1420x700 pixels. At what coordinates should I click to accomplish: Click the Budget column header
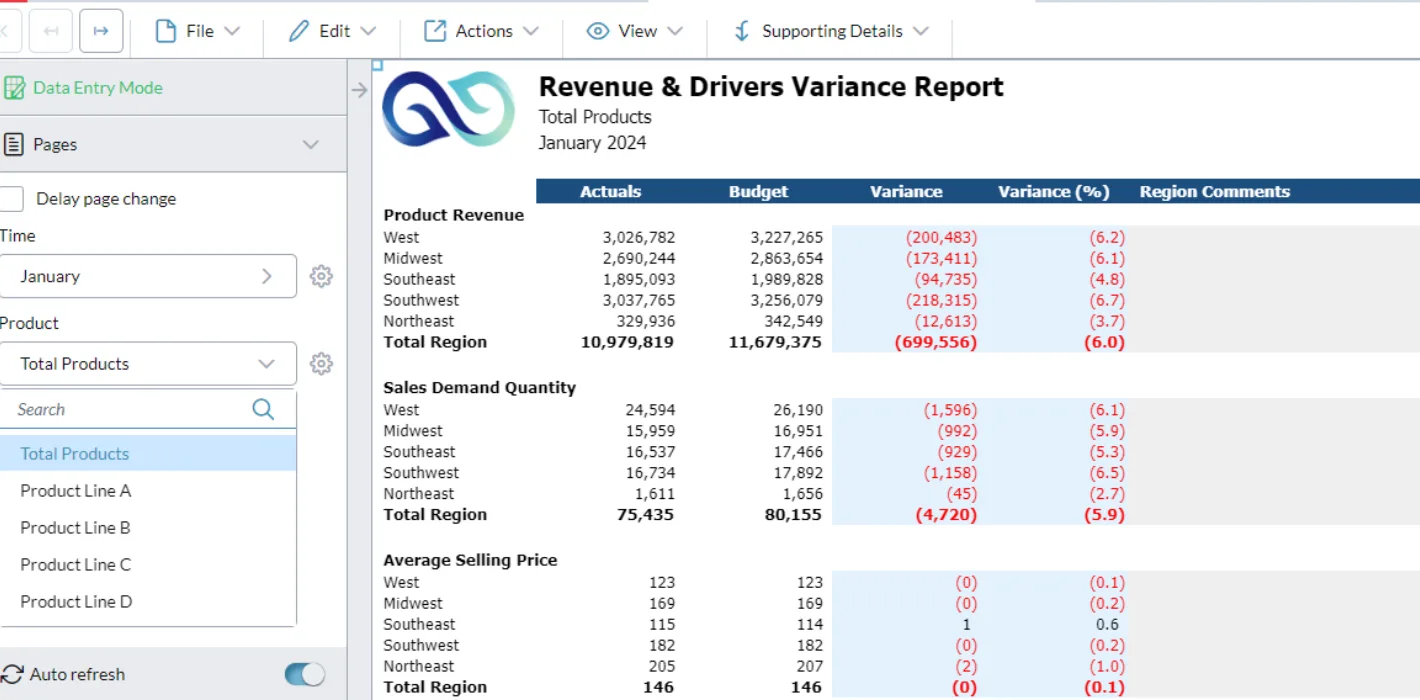[758, 191]
